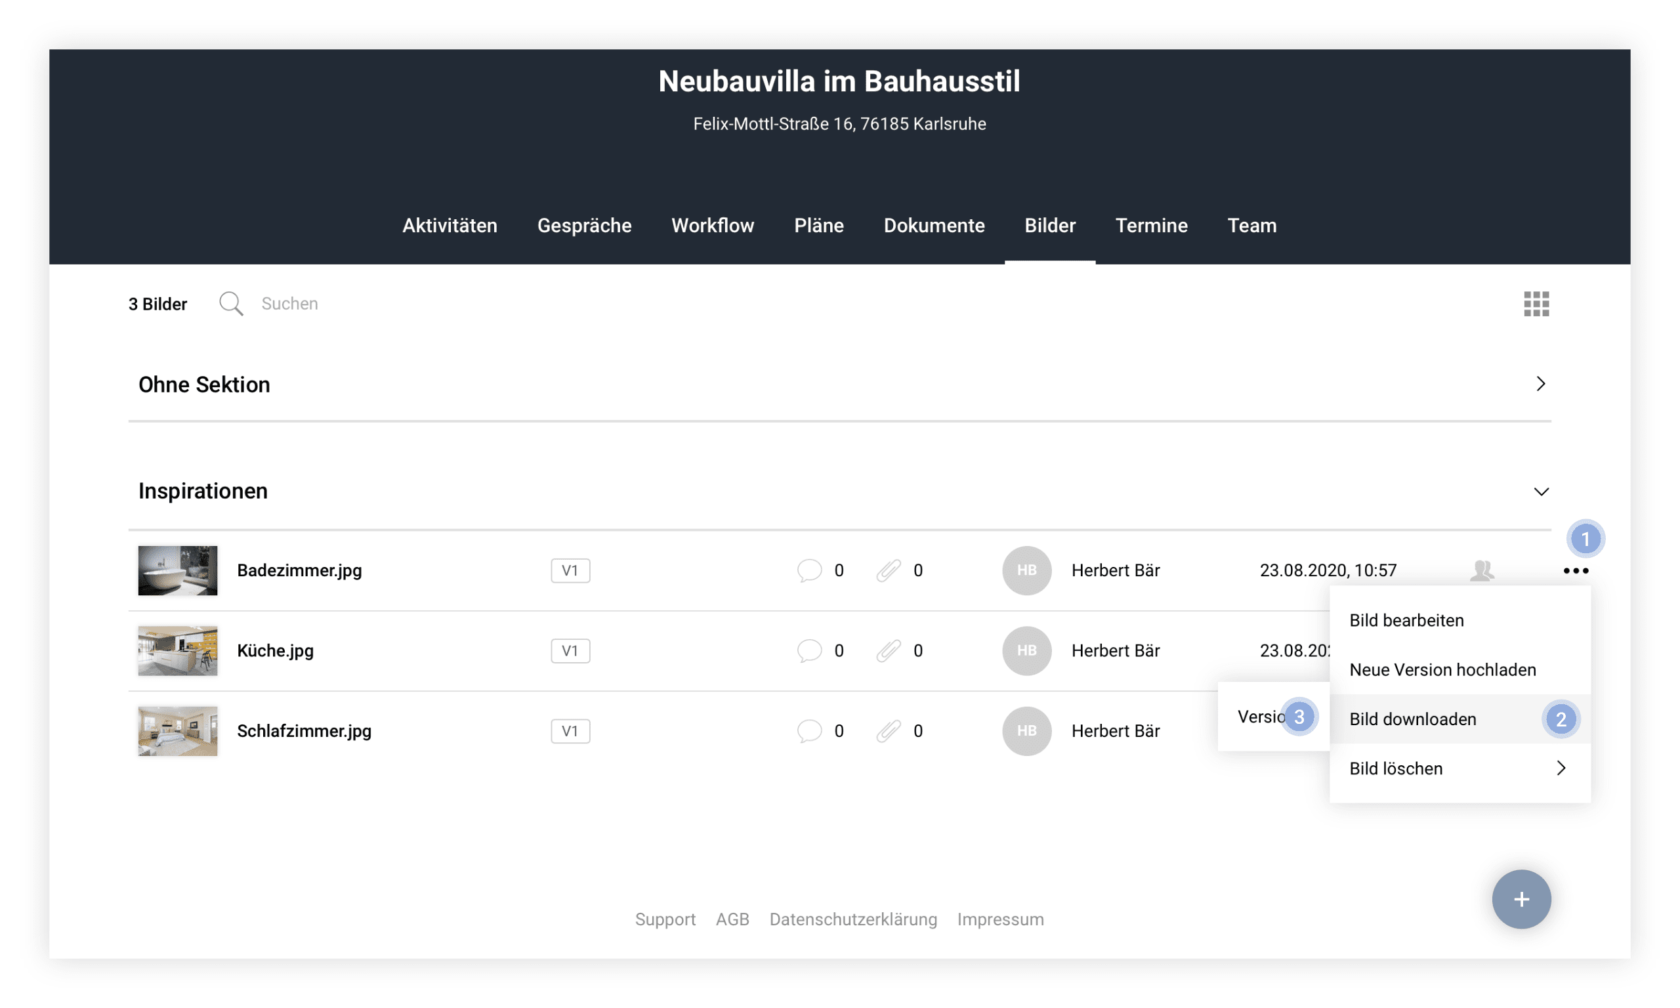Click the Küche.jpg file name
The image size is (1680, 1008).
275,651
